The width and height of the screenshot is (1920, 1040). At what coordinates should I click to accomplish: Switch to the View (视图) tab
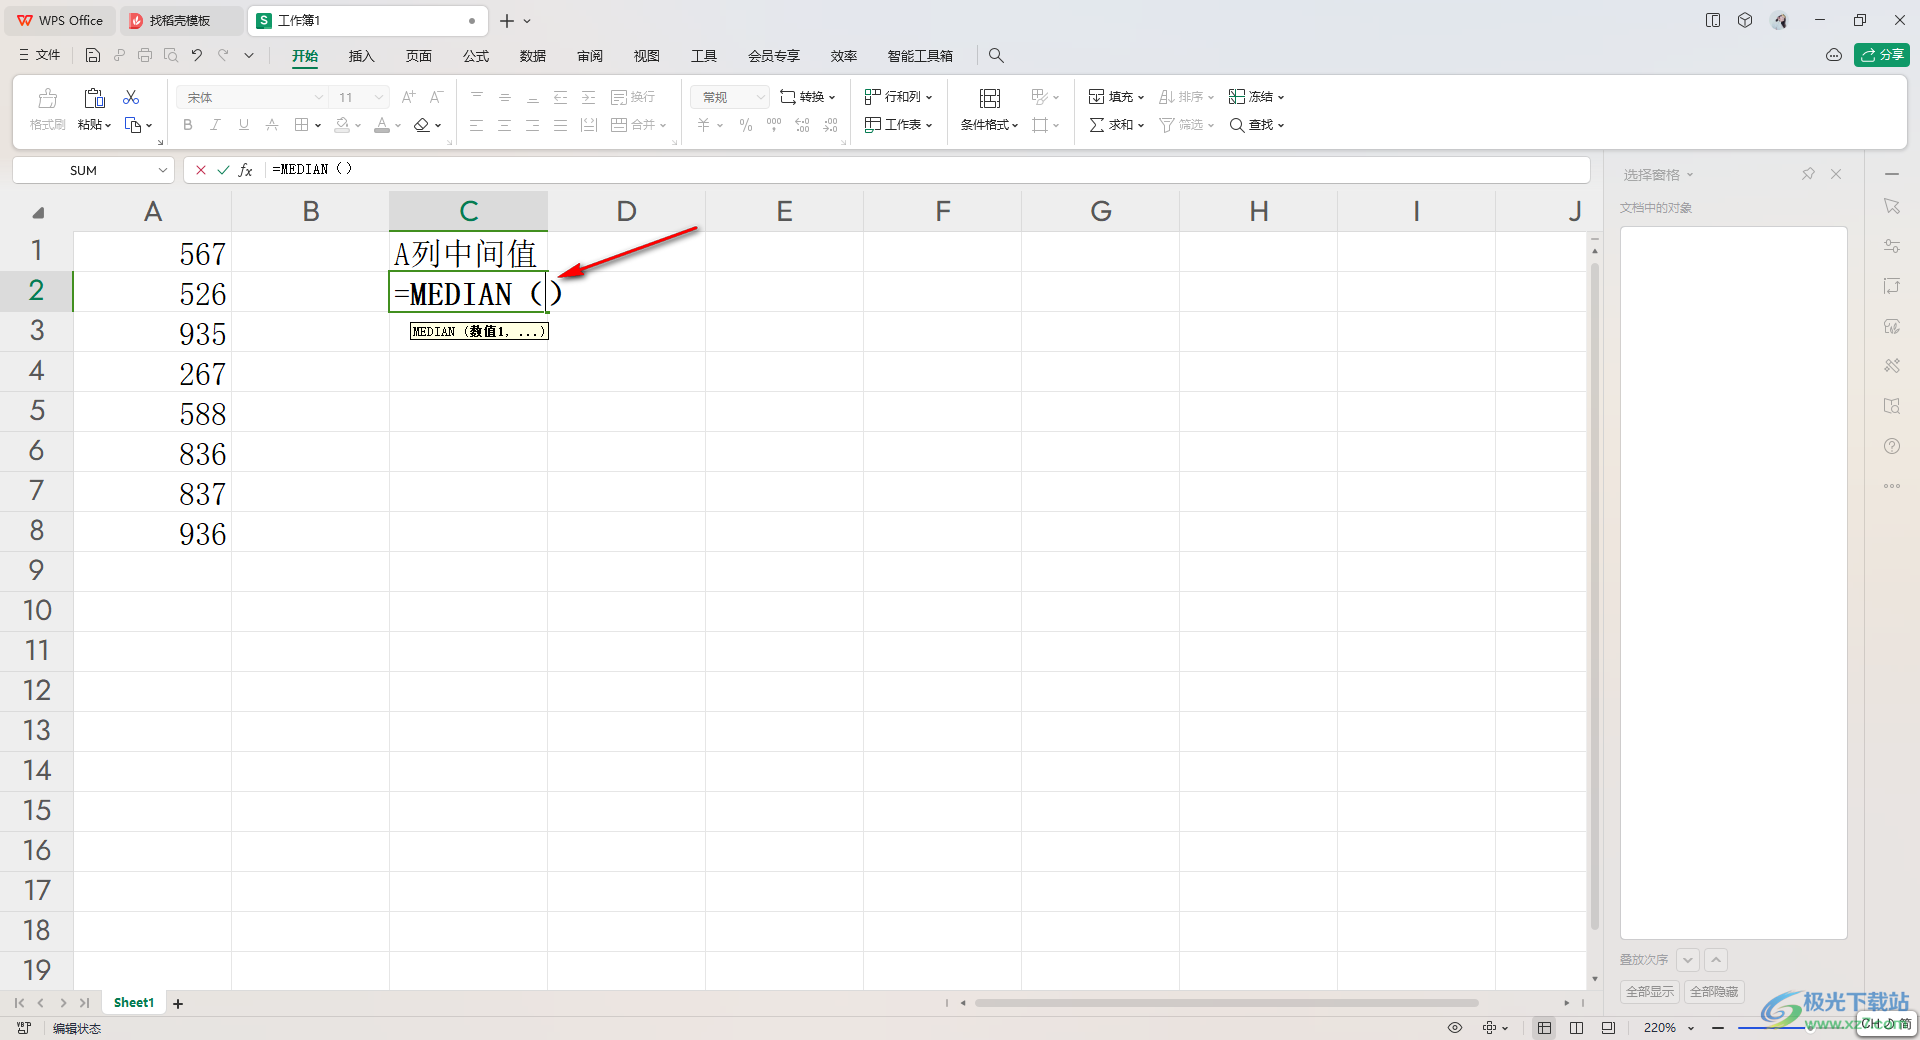(x=647, y=56)
